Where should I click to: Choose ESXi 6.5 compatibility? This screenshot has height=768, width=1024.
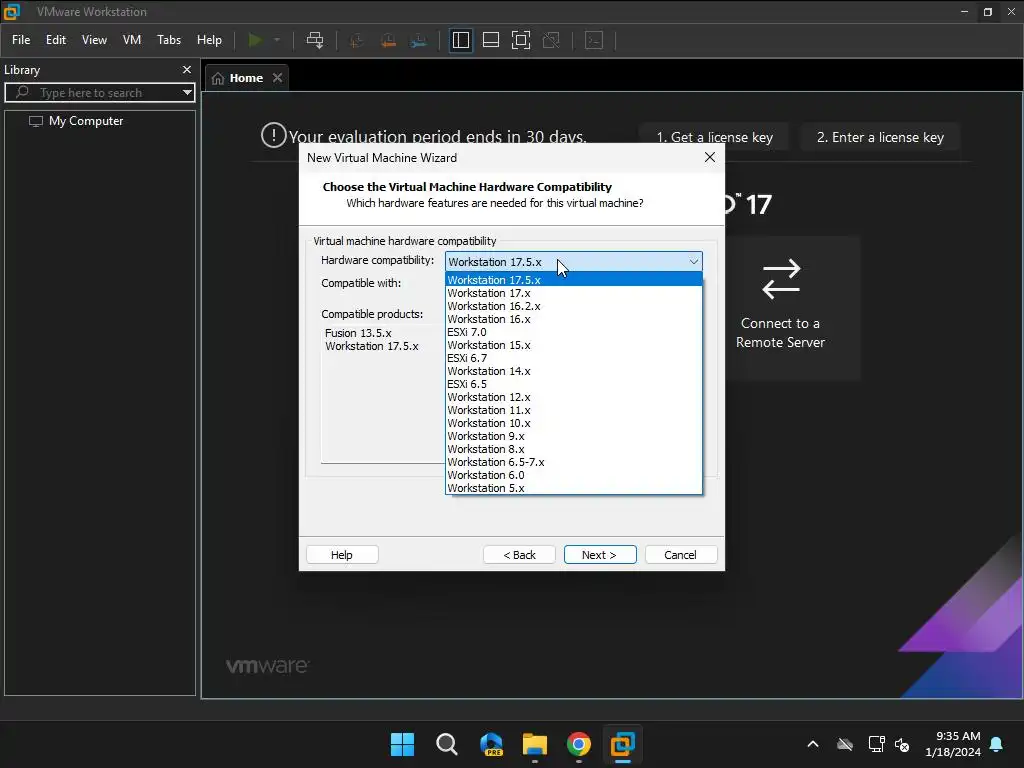point(573,384)
